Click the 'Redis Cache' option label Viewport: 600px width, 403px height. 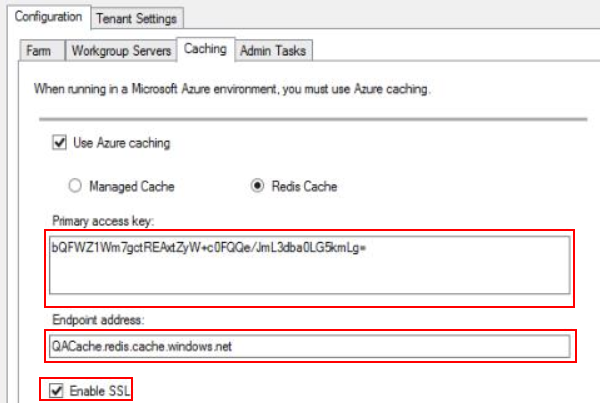(x=306, y=186)
